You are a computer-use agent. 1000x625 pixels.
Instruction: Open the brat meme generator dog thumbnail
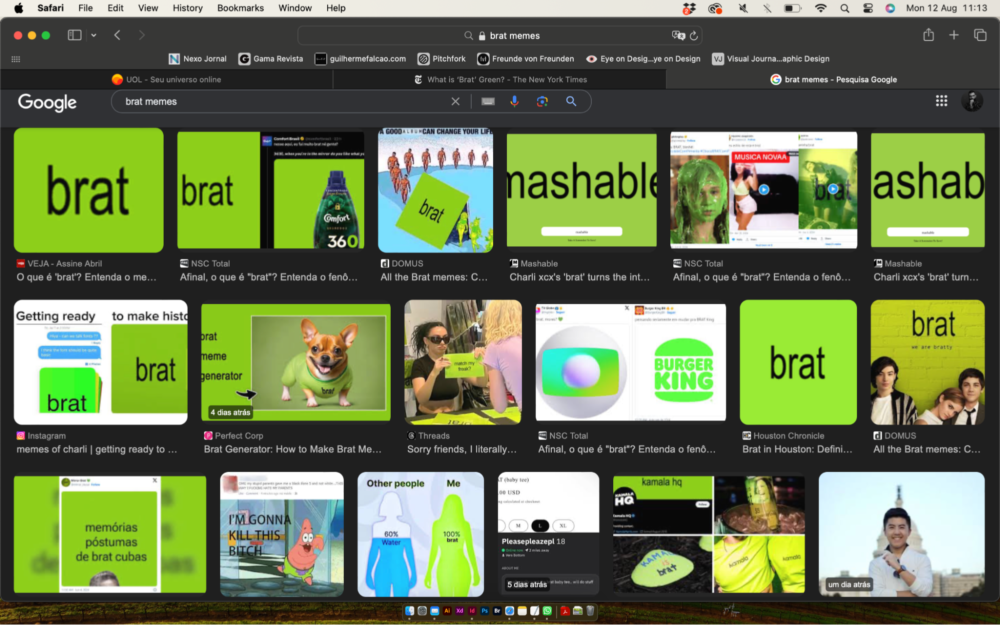tap(296, 362)
